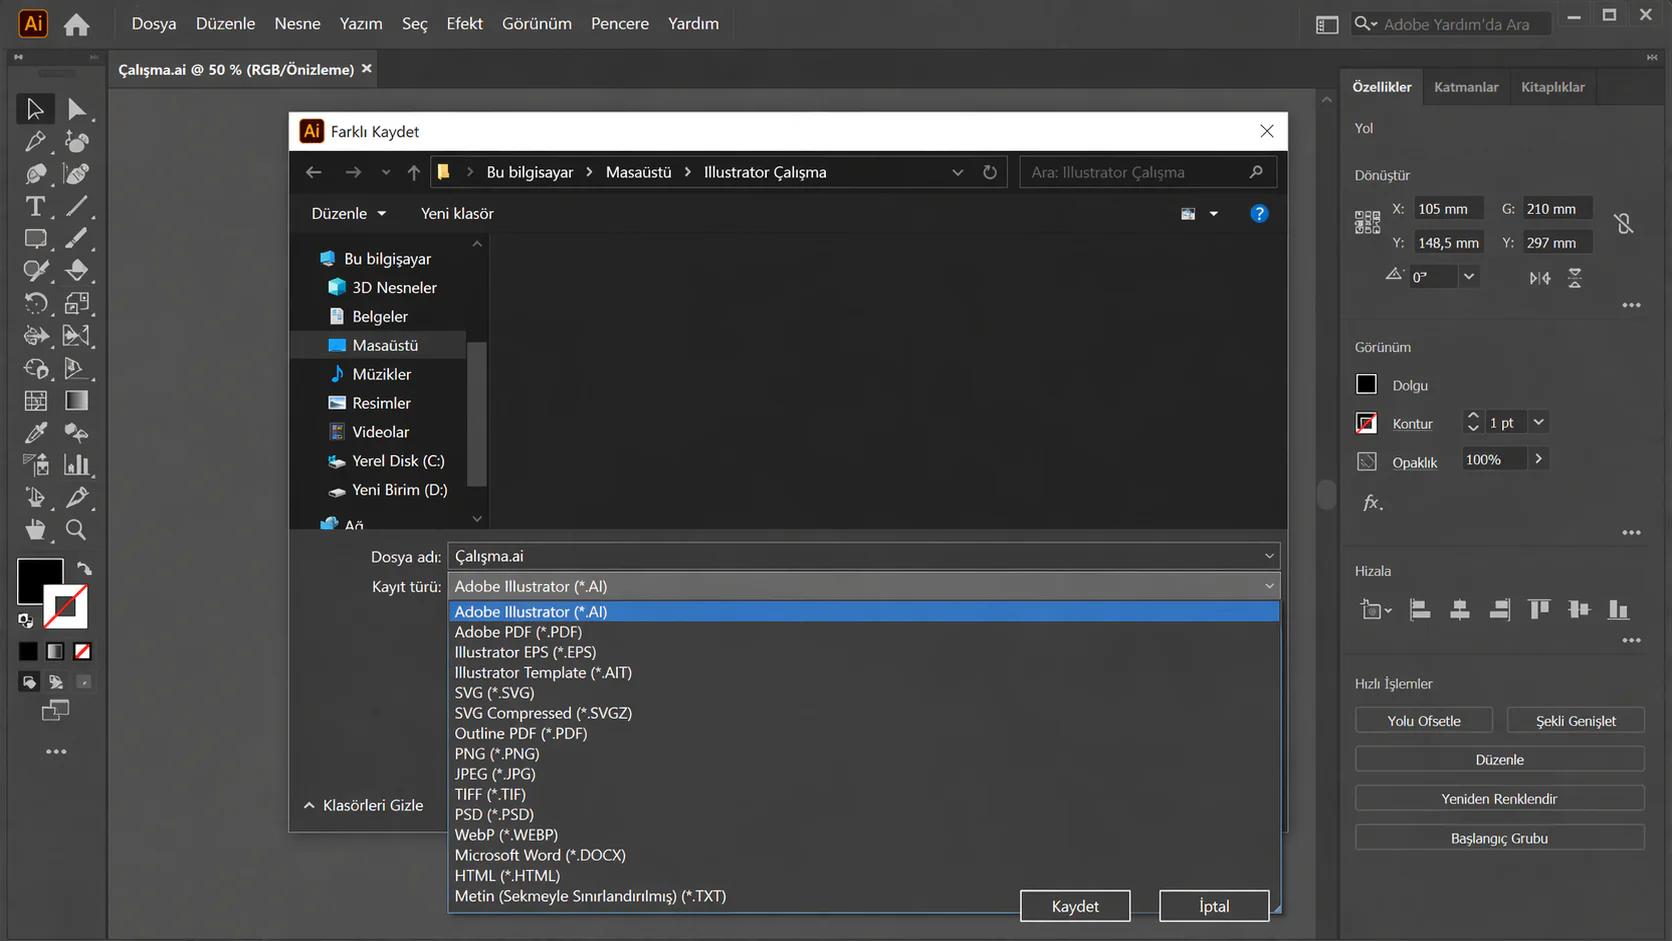
Task: Open the stroke weight dropdown
Action: click(x=1538, y=423)
